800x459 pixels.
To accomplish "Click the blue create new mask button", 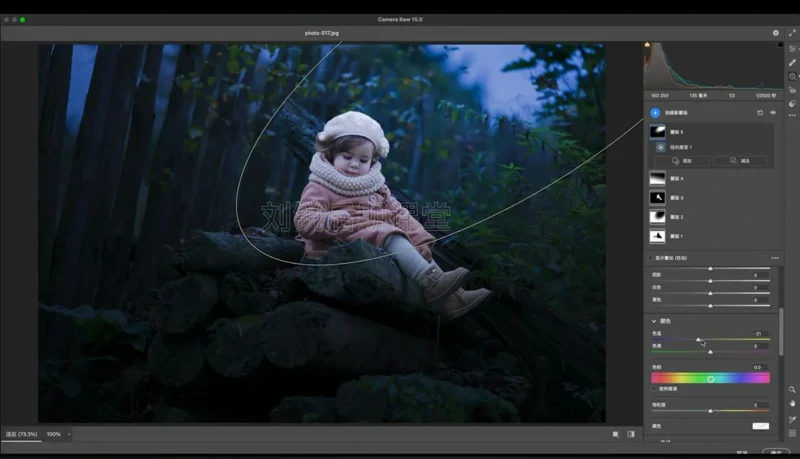I will point(655,113).
